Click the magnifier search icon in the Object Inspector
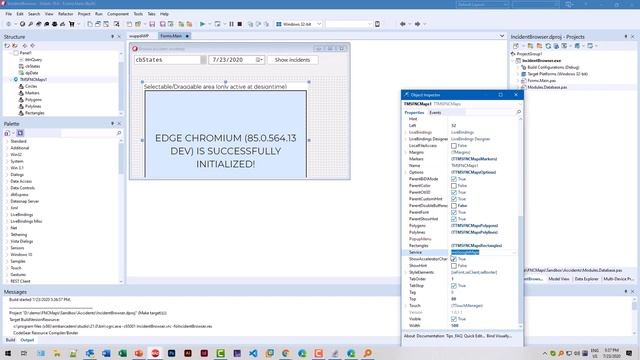 point(519,112)
